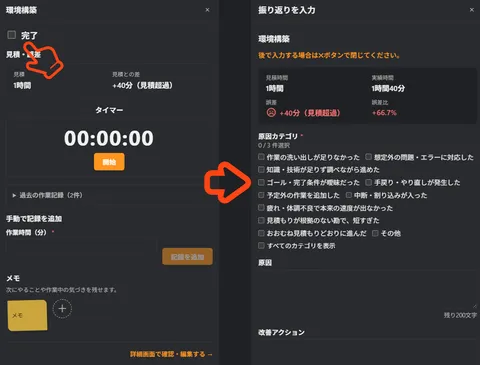The image size is (480, 365).
Task: Click the タイマー heading
Action: point(109,110)
